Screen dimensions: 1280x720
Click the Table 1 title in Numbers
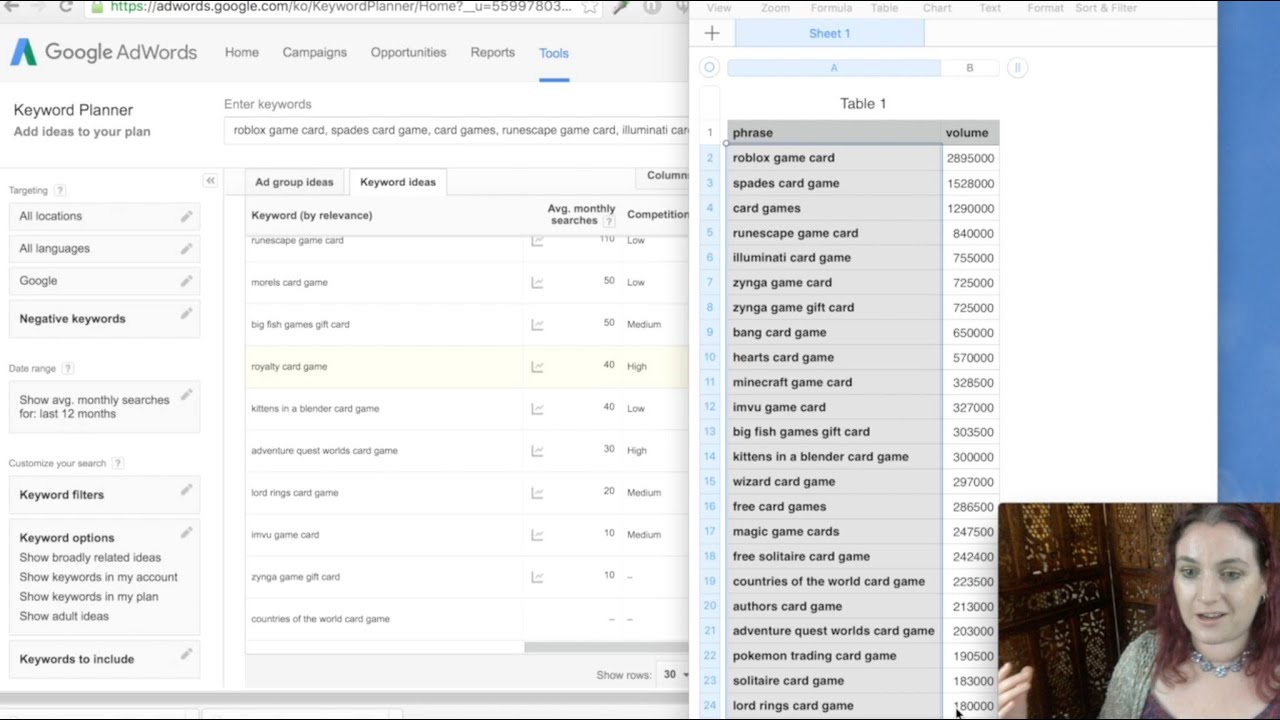(863, 103)
